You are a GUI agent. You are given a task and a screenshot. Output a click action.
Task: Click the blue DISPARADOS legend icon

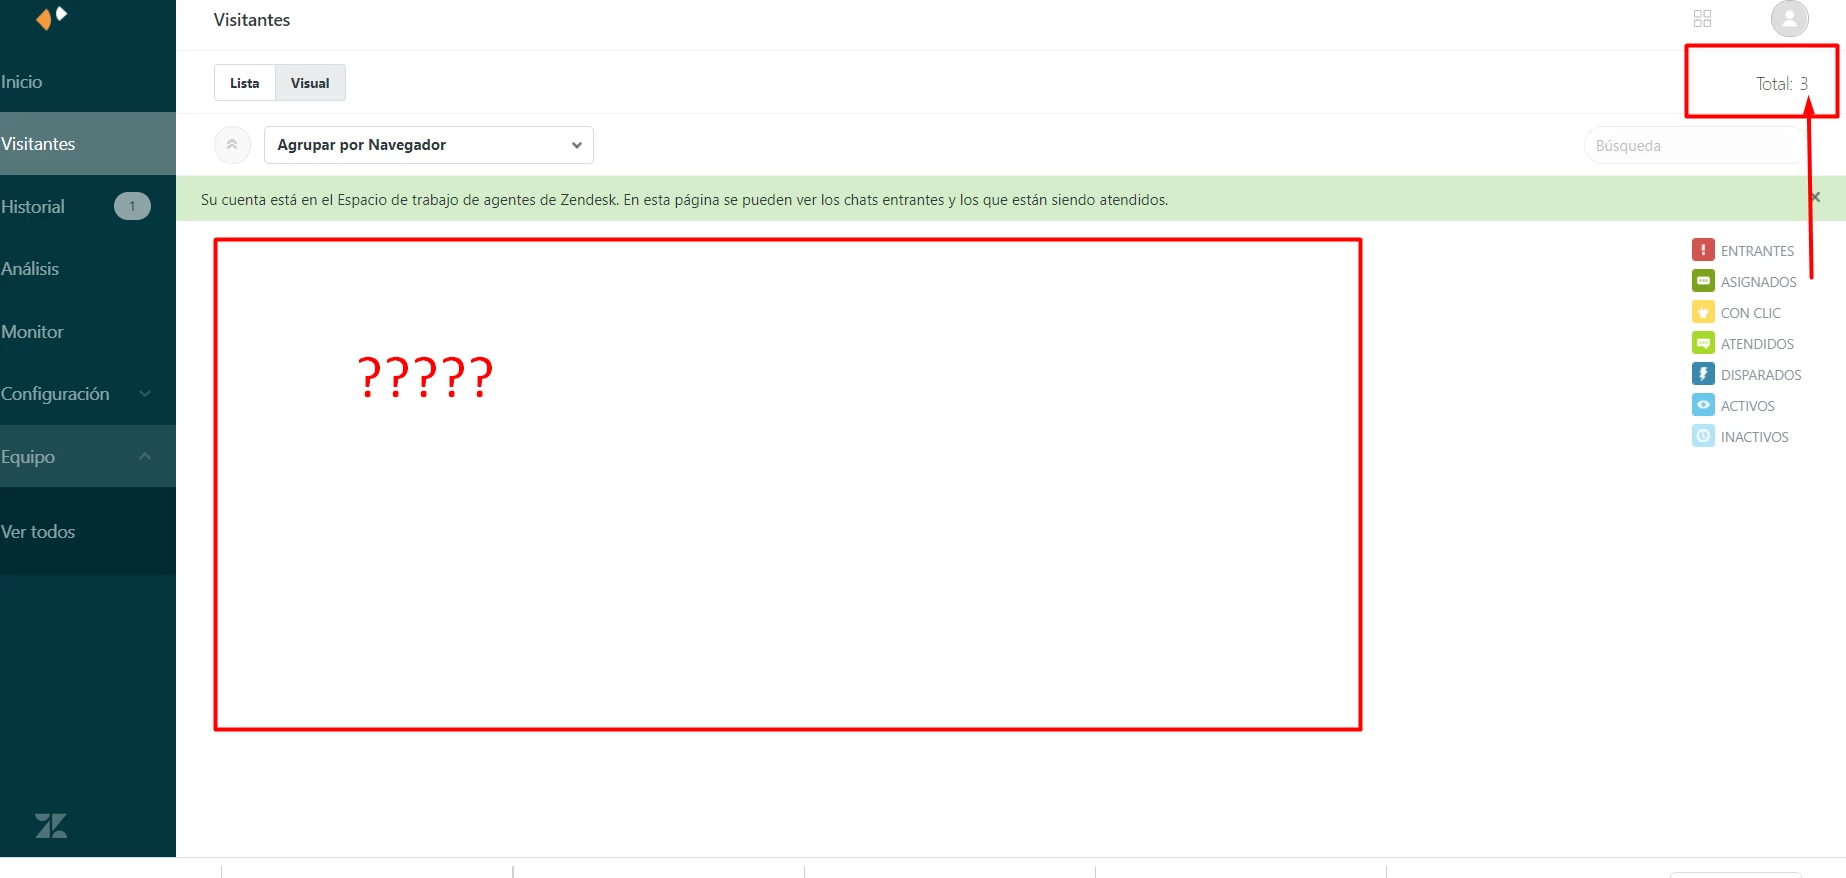coord(1703,374)
